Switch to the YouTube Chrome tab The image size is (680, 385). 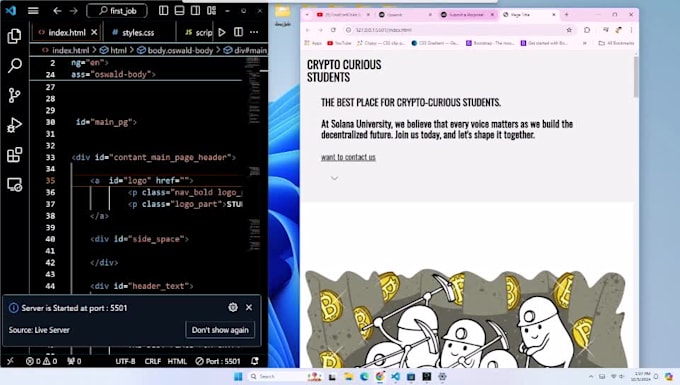(x=343, y=15)
